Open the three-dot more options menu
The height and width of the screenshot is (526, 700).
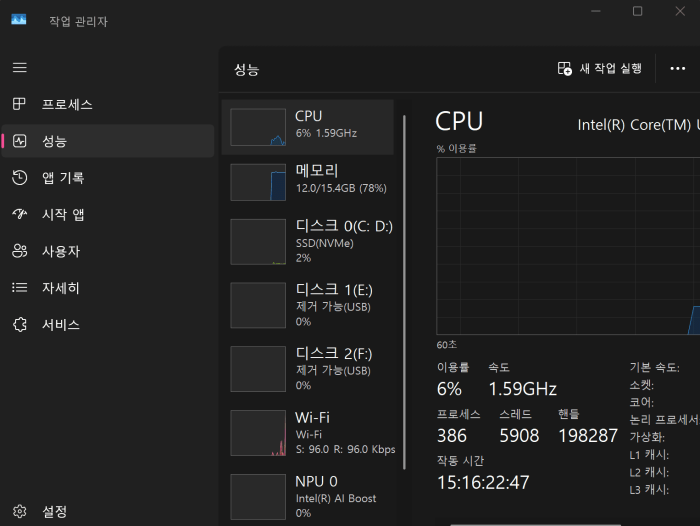[678, 68]
